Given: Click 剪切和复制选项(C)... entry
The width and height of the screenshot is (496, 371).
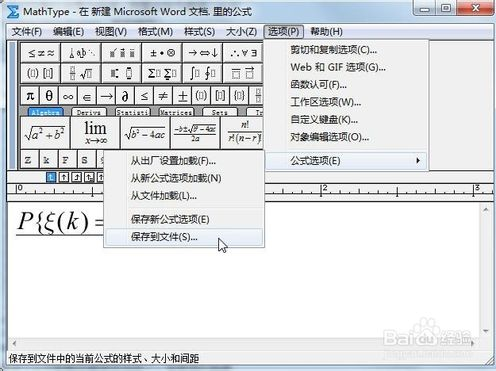Looking at the screenshot, I should click(334, 50).
